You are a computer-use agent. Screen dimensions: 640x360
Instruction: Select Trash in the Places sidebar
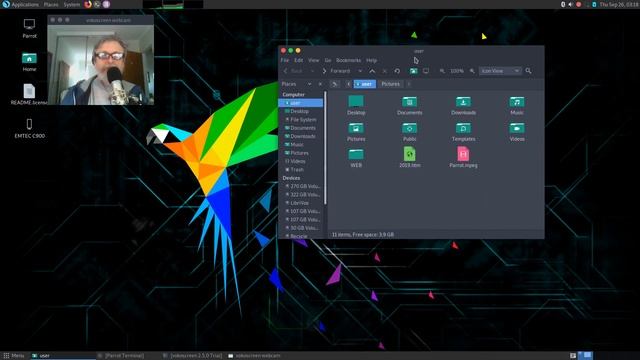coord(301,169)
